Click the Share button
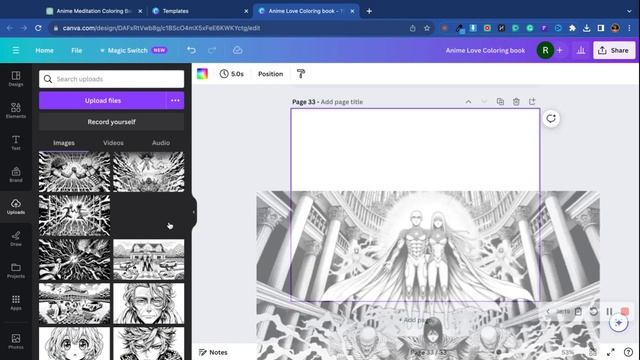640x360 pixels. (x=614, y=50)
